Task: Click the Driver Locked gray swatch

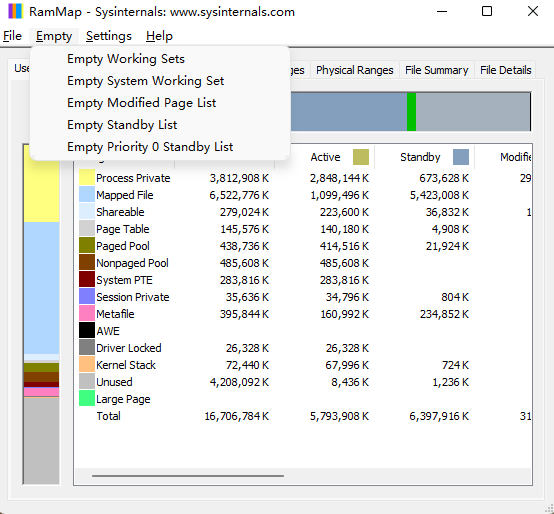Action: 87,348
